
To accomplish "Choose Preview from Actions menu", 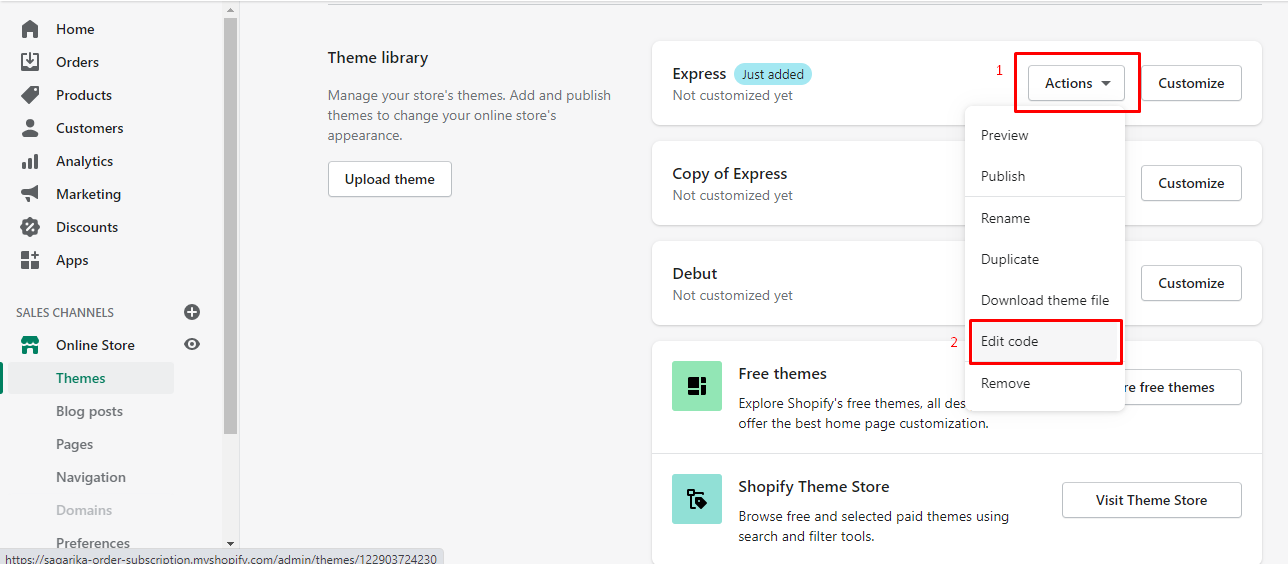I will (1045, 135).
